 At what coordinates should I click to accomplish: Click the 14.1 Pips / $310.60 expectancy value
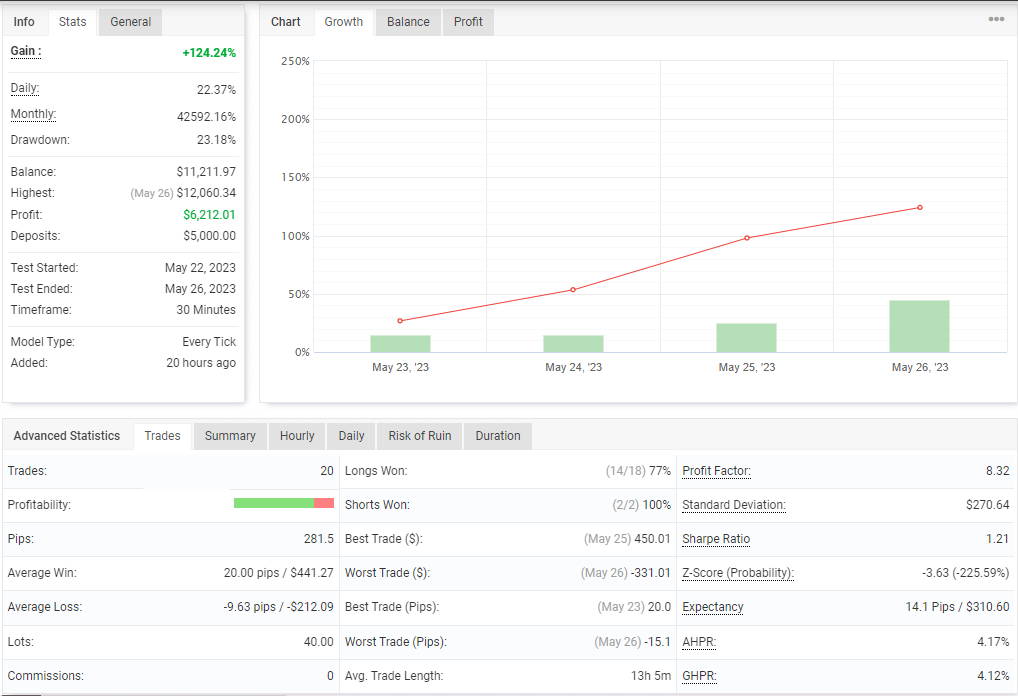pyautogui.click(x=958, y=606)
